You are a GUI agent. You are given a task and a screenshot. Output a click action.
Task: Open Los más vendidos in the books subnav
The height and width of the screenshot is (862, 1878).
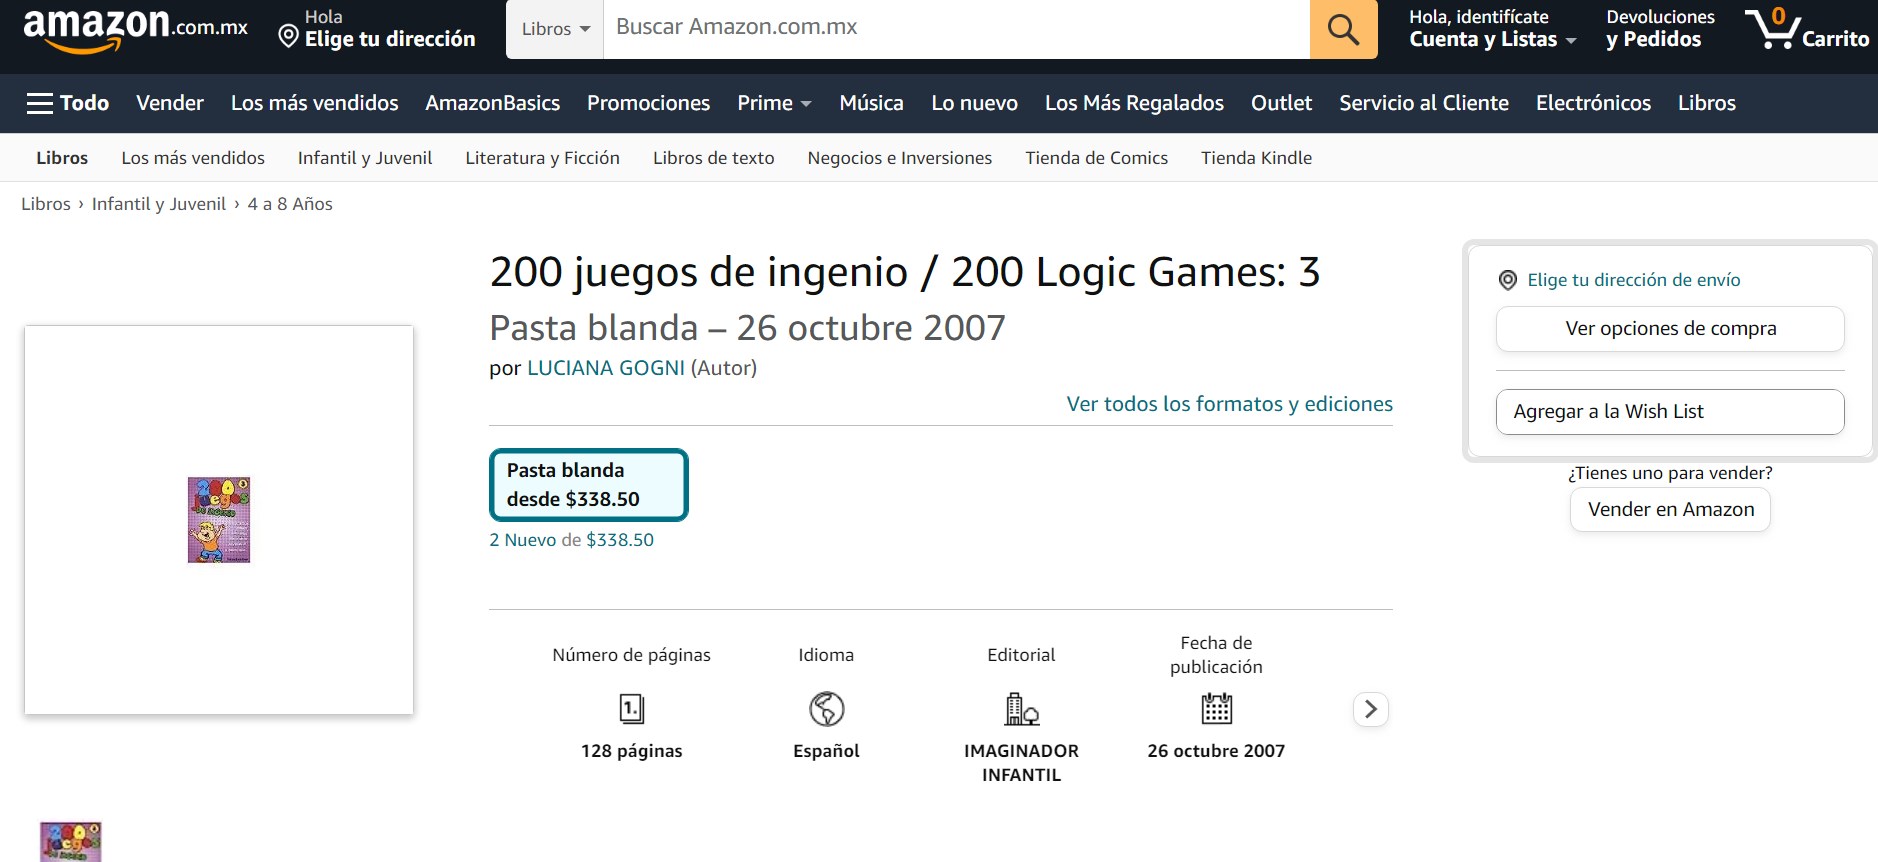click(x=193, y=158)
